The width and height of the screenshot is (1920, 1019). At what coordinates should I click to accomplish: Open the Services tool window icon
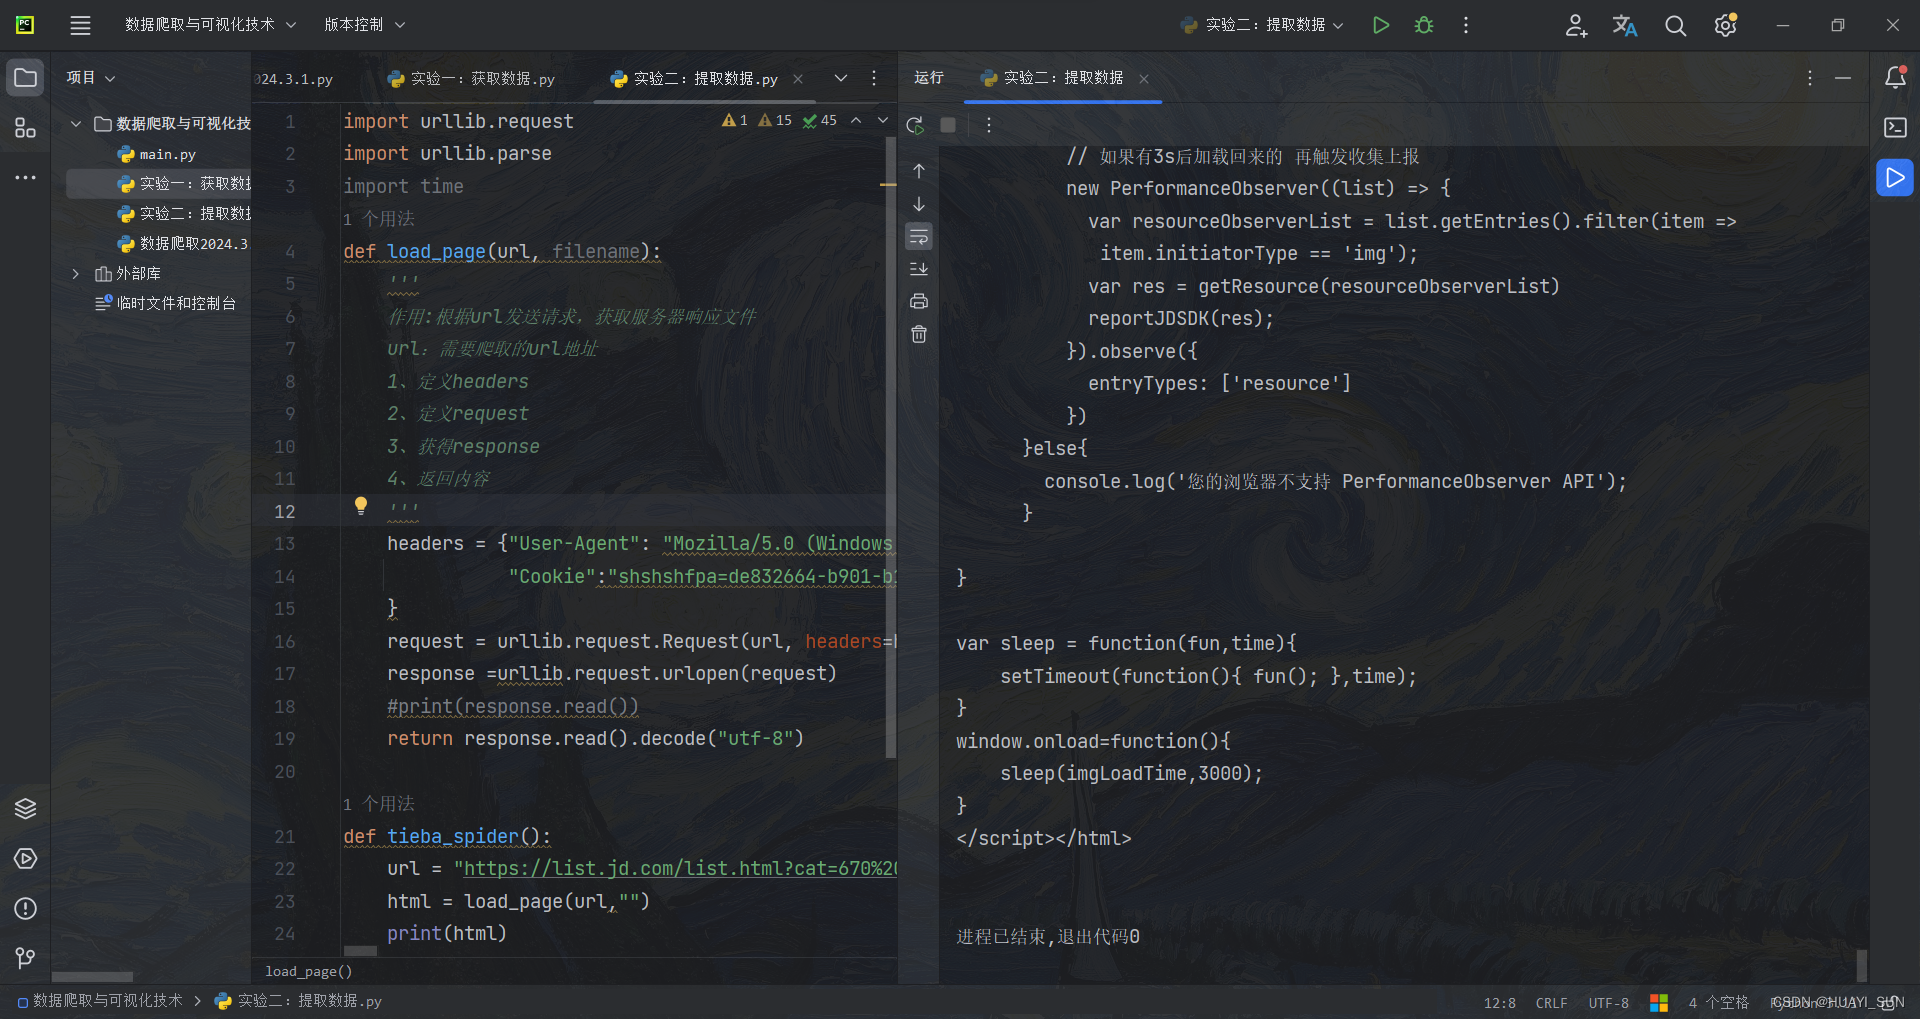click(26, 858)
